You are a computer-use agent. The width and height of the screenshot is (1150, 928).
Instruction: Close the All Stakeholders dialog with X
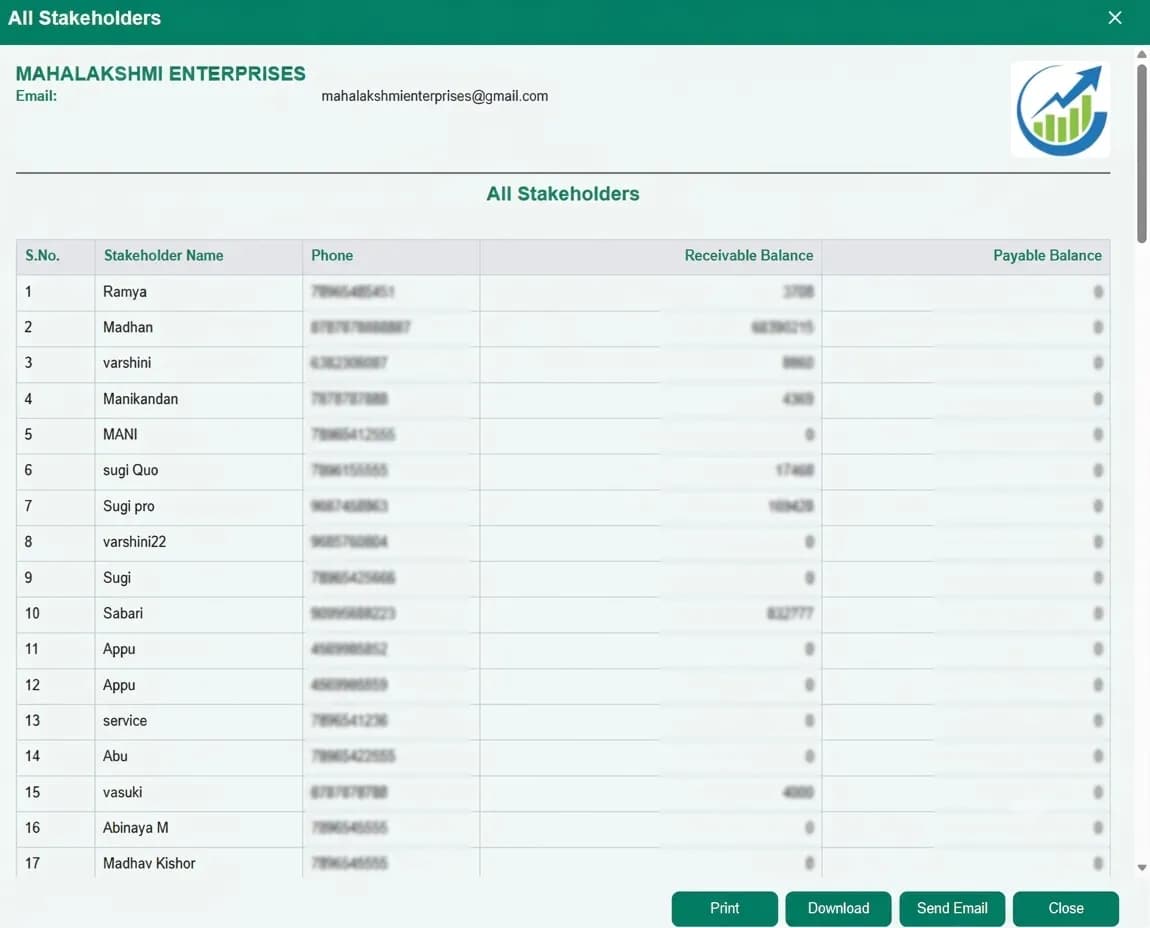(1114, 18)
